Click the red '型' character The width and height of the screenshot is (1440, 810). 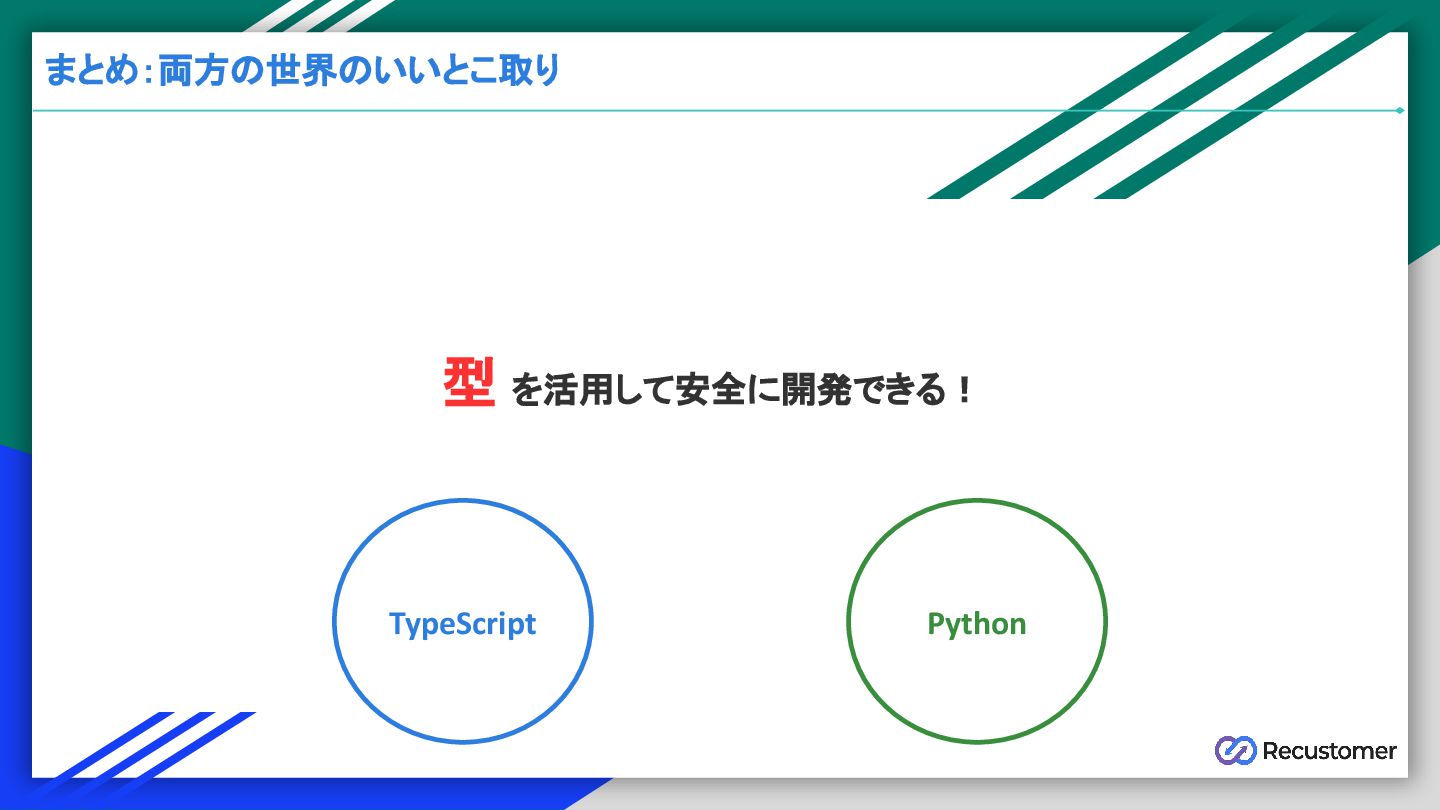click(x=469, y=384)
